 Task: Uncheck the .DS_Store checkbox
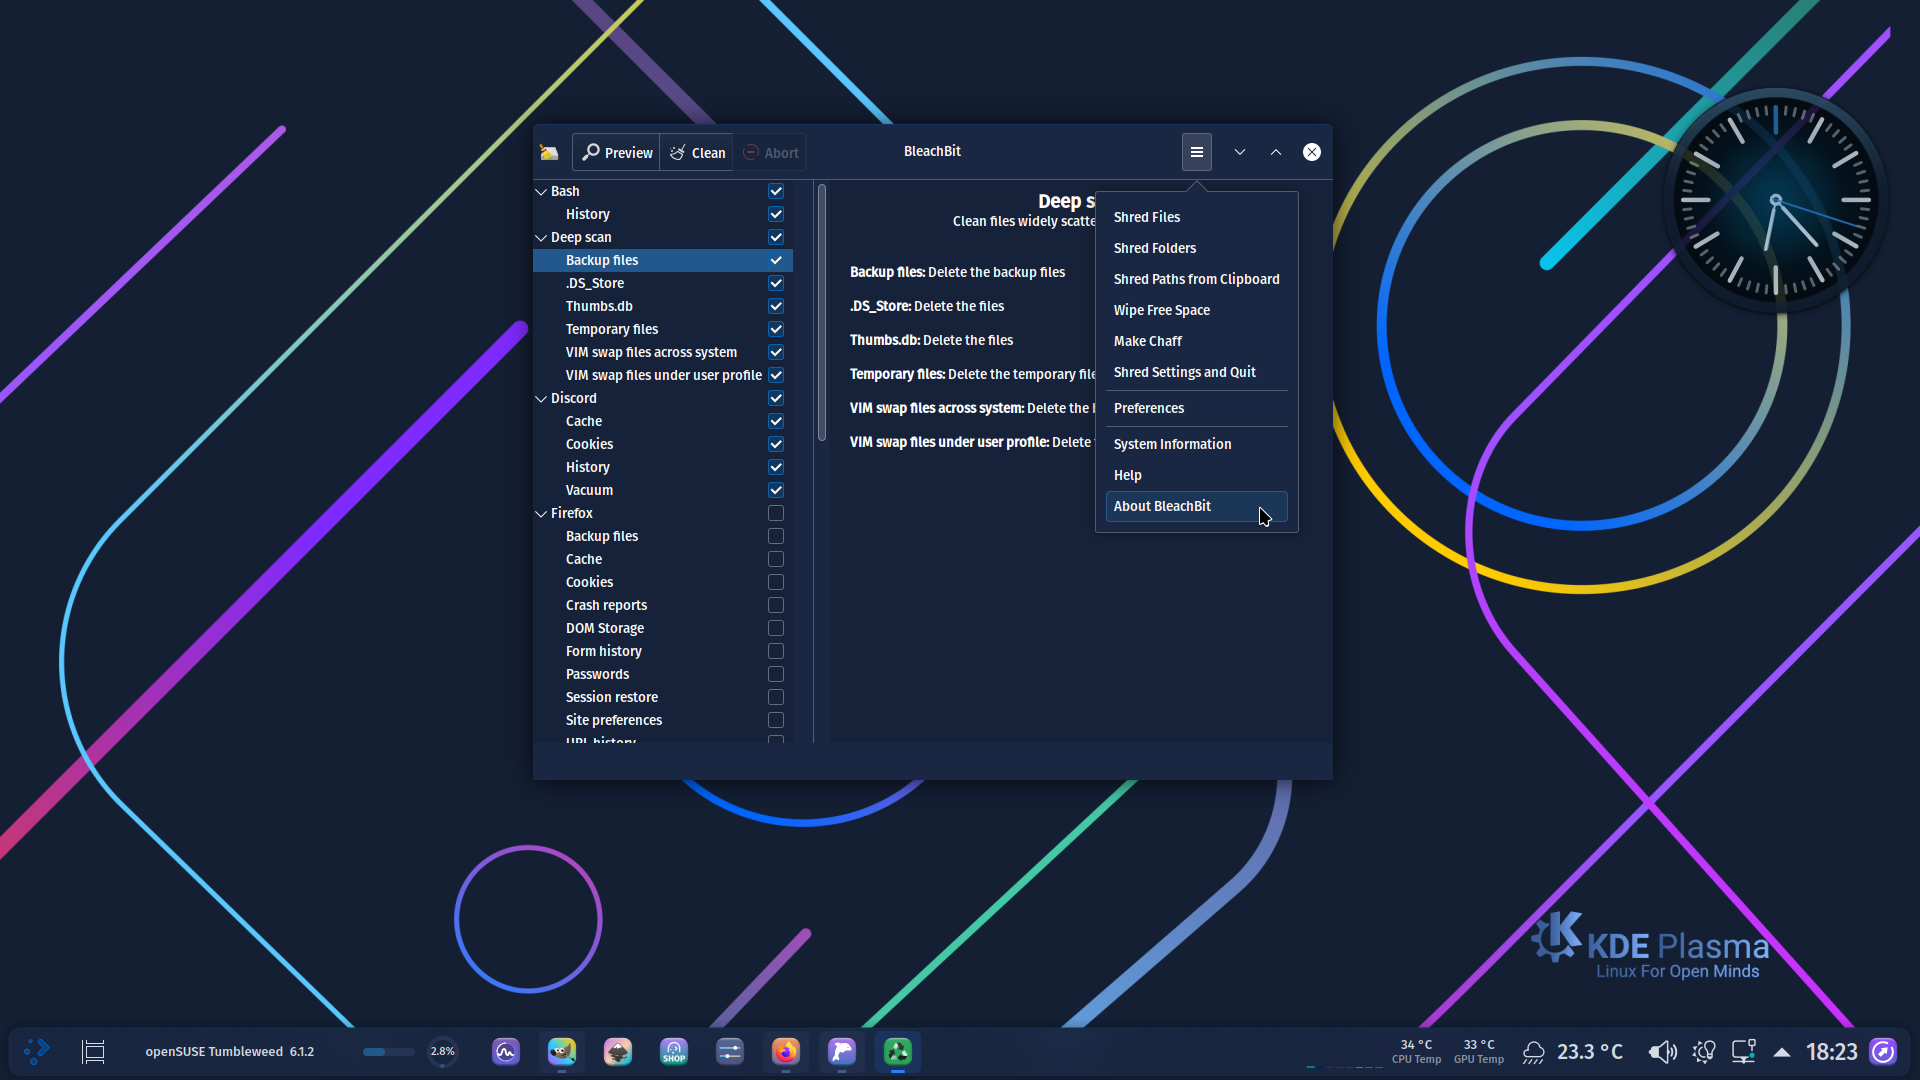click(776, 283)
